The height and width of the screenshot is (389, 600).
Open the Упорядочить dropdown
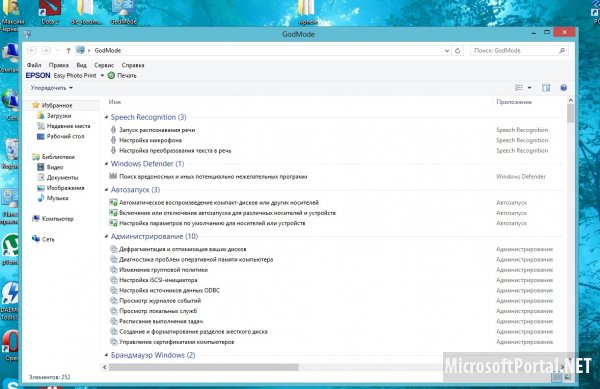52,88
